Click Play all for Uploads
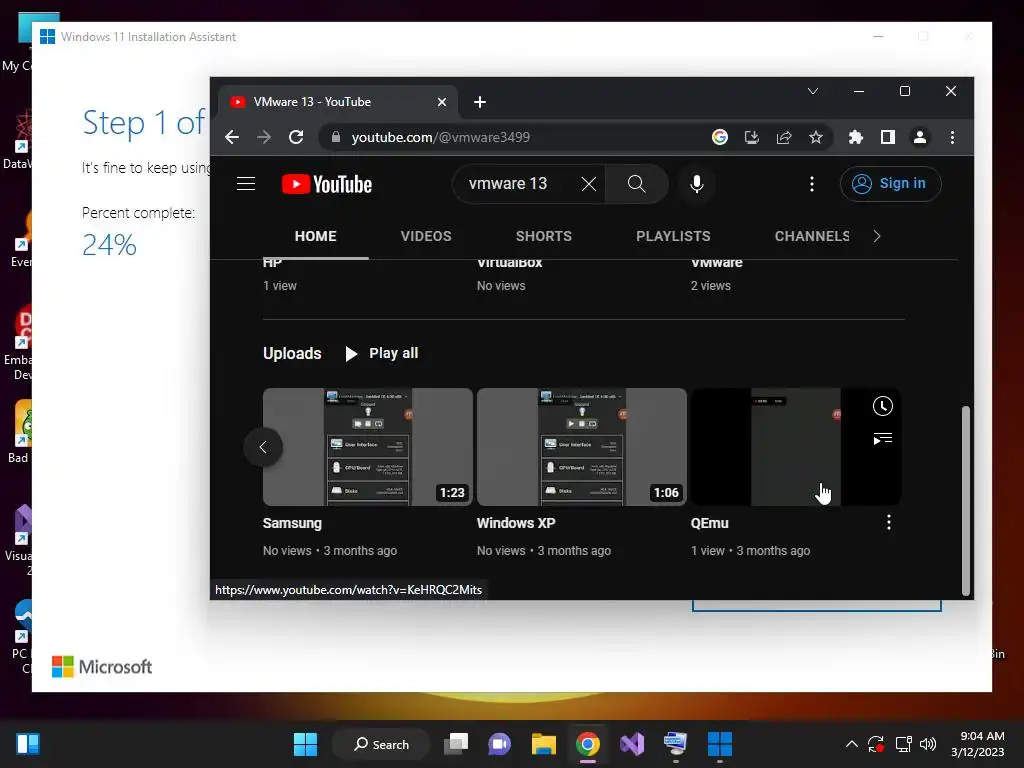This screenshot has width=1024, height=768. click(381, 353)
